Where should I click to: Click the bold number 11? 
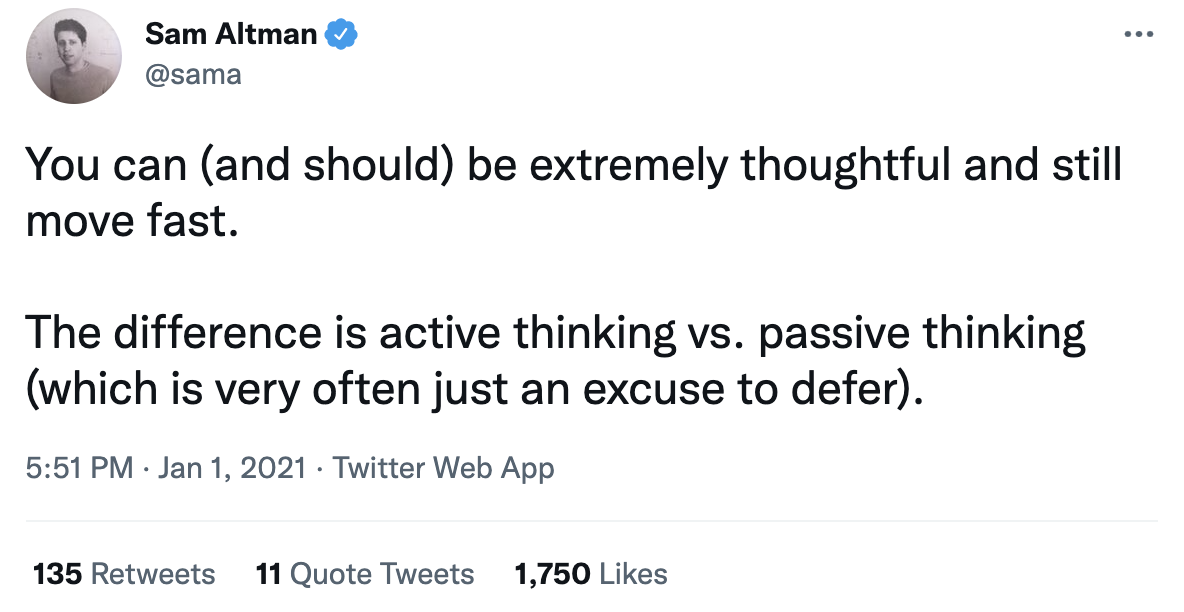[269, 574]
